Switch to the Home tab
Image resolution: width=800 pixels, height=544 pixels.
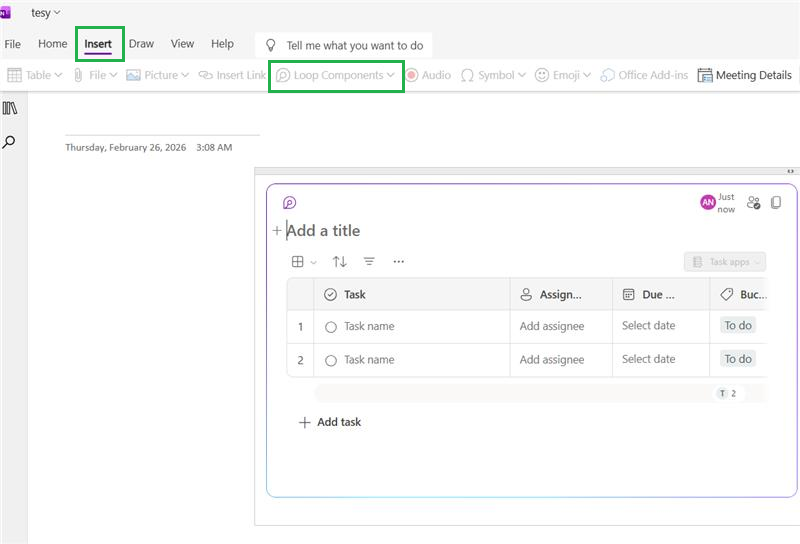tap(53, 44)
